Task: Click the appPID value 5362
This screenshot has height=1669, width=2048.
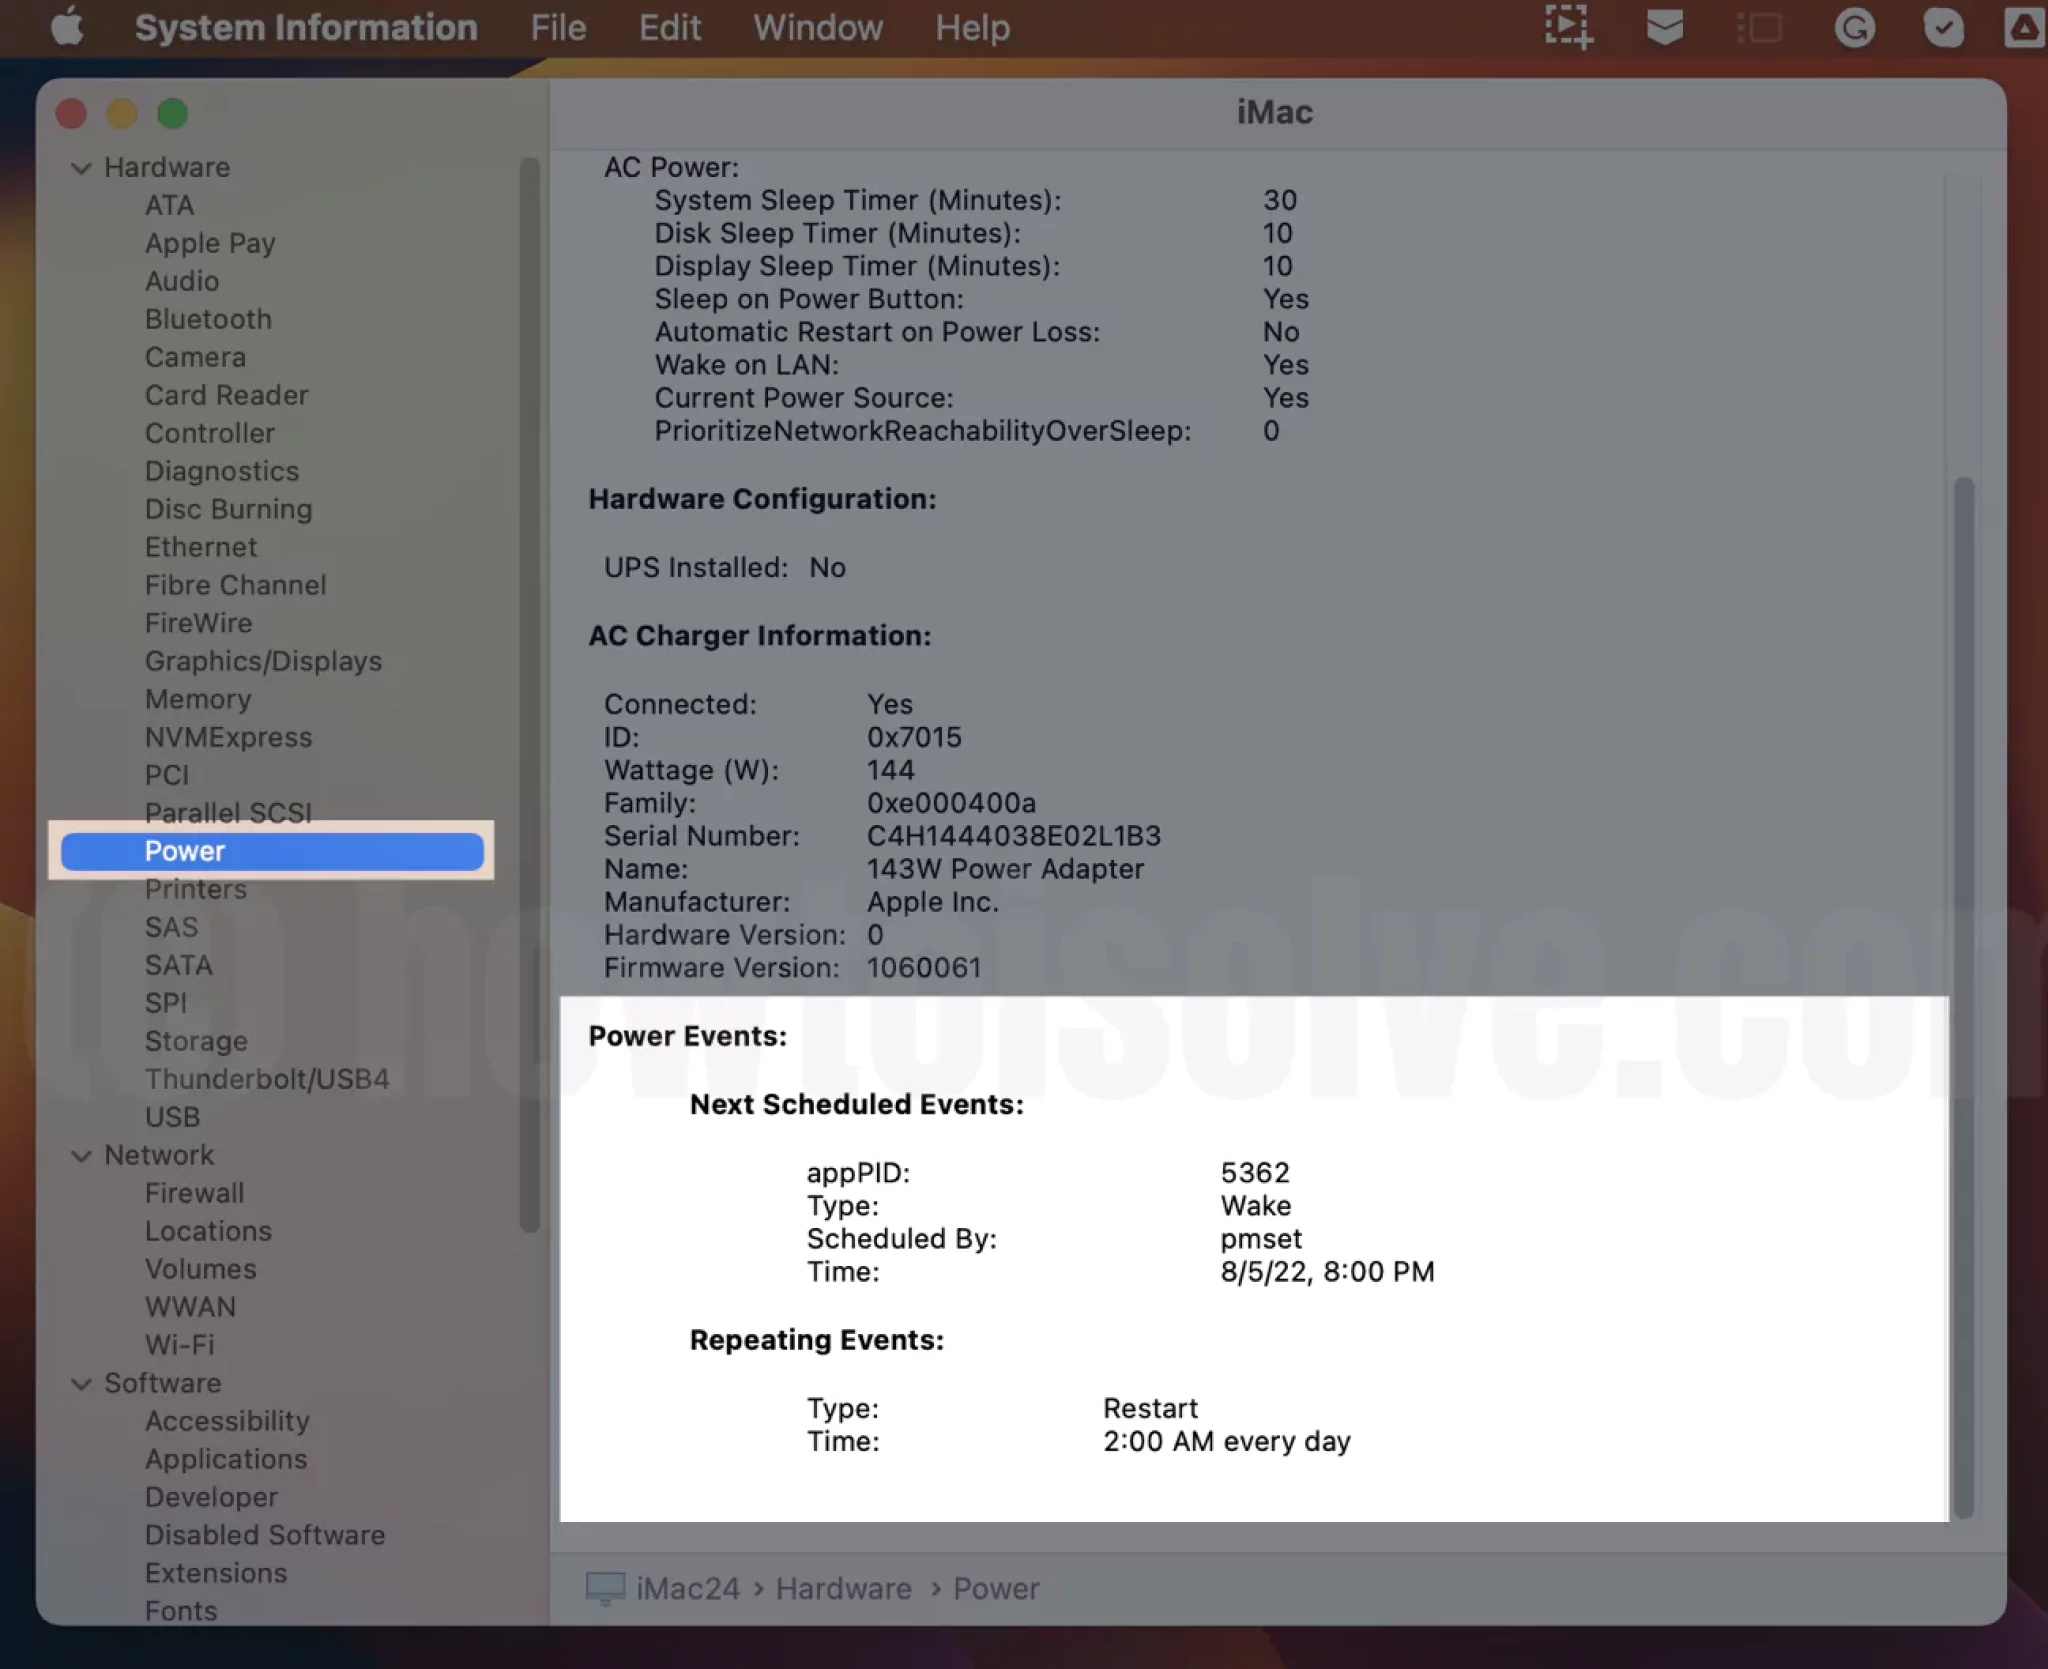Action: [1255, 1172]
